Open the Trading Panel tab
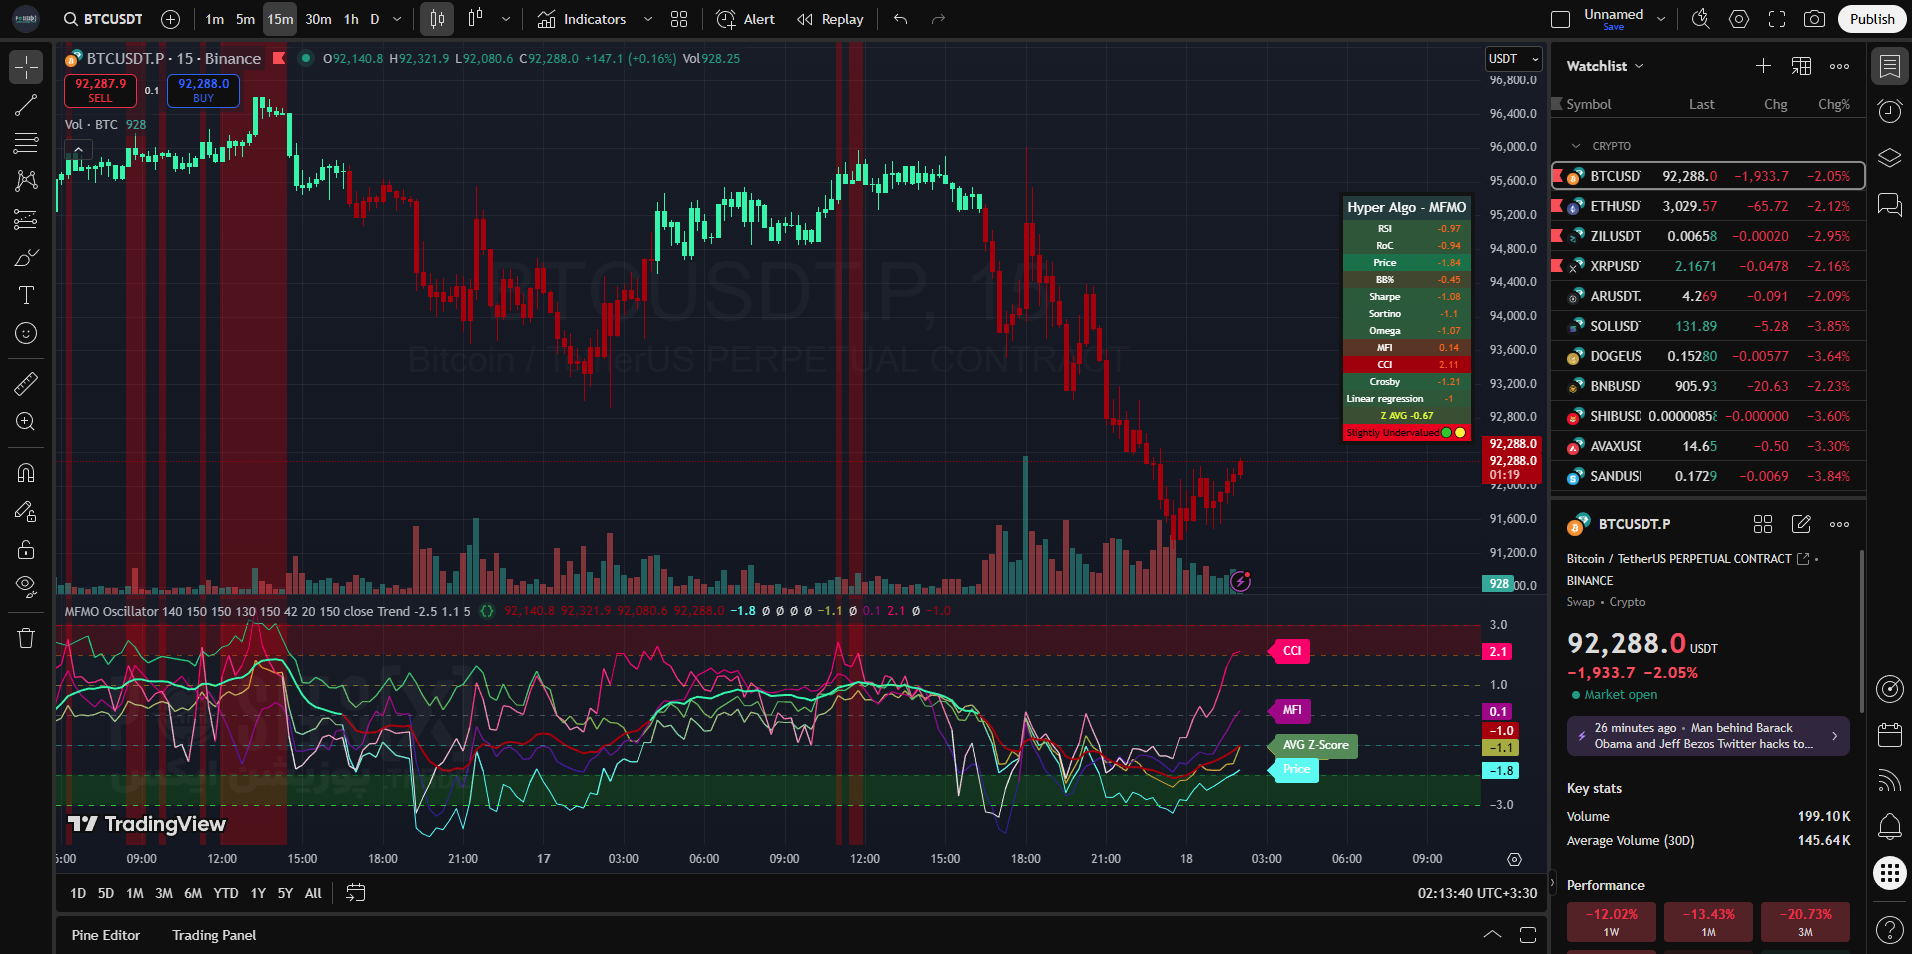 (x=214, y=935)
